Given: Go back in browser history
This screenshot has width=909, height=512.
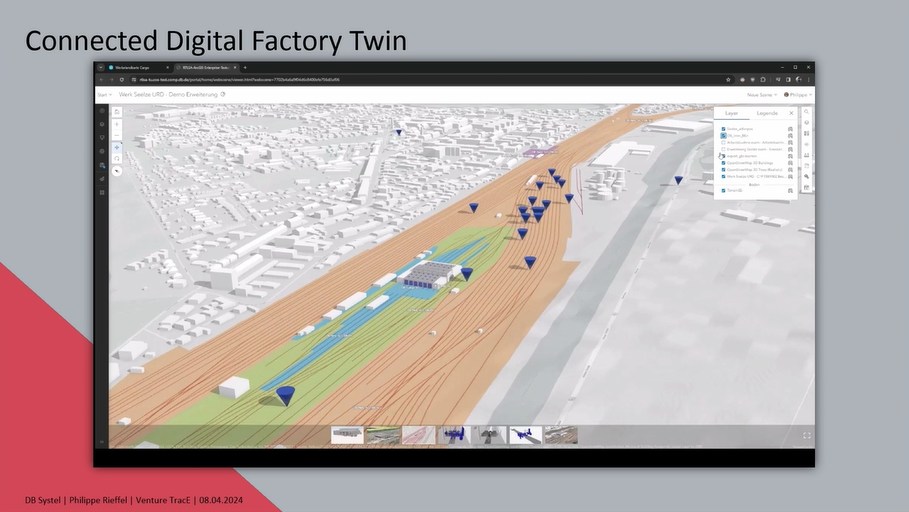Looking at the screenshot, I should 101,79.
